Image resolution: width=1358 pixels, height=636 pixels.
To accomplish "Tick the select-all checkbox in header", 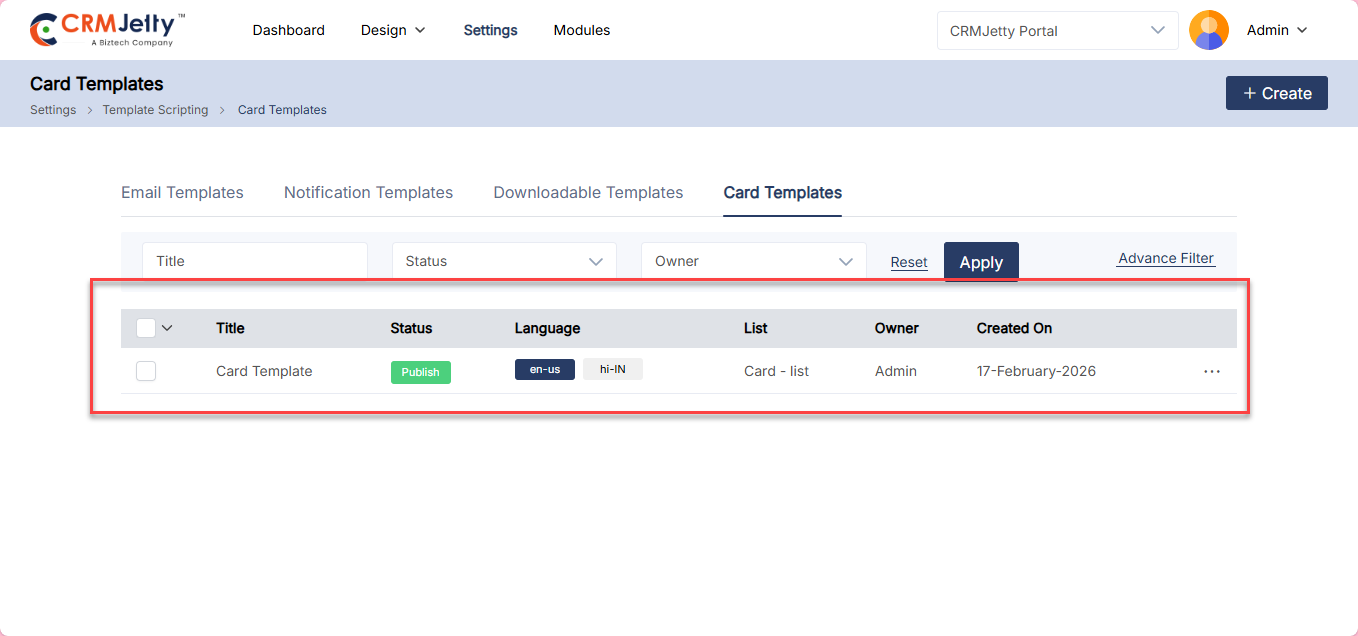I will (x=146, y=328).
